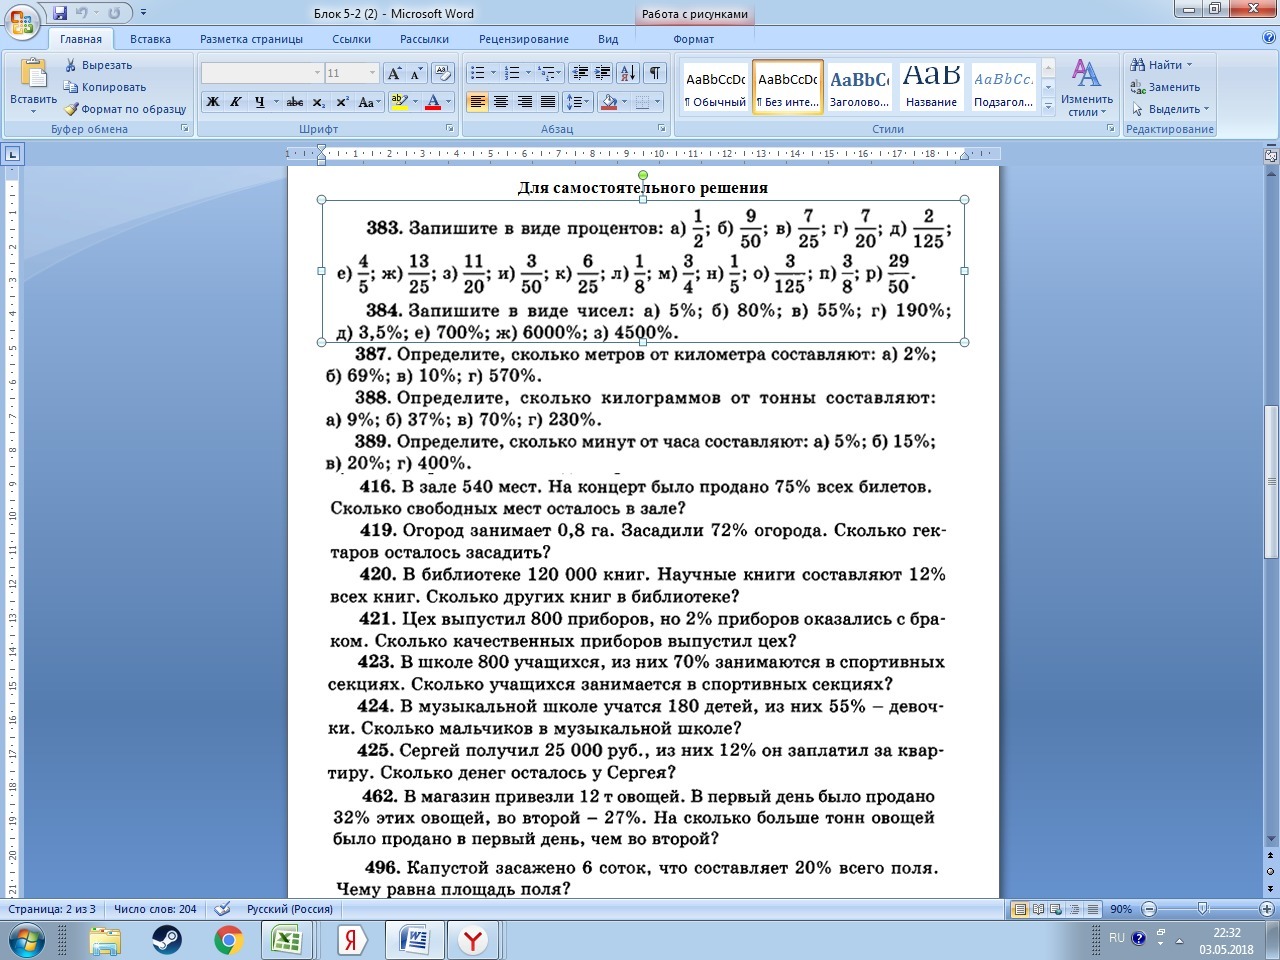Increase paragraph indent

pyautogui.click(x=603, y=73)
